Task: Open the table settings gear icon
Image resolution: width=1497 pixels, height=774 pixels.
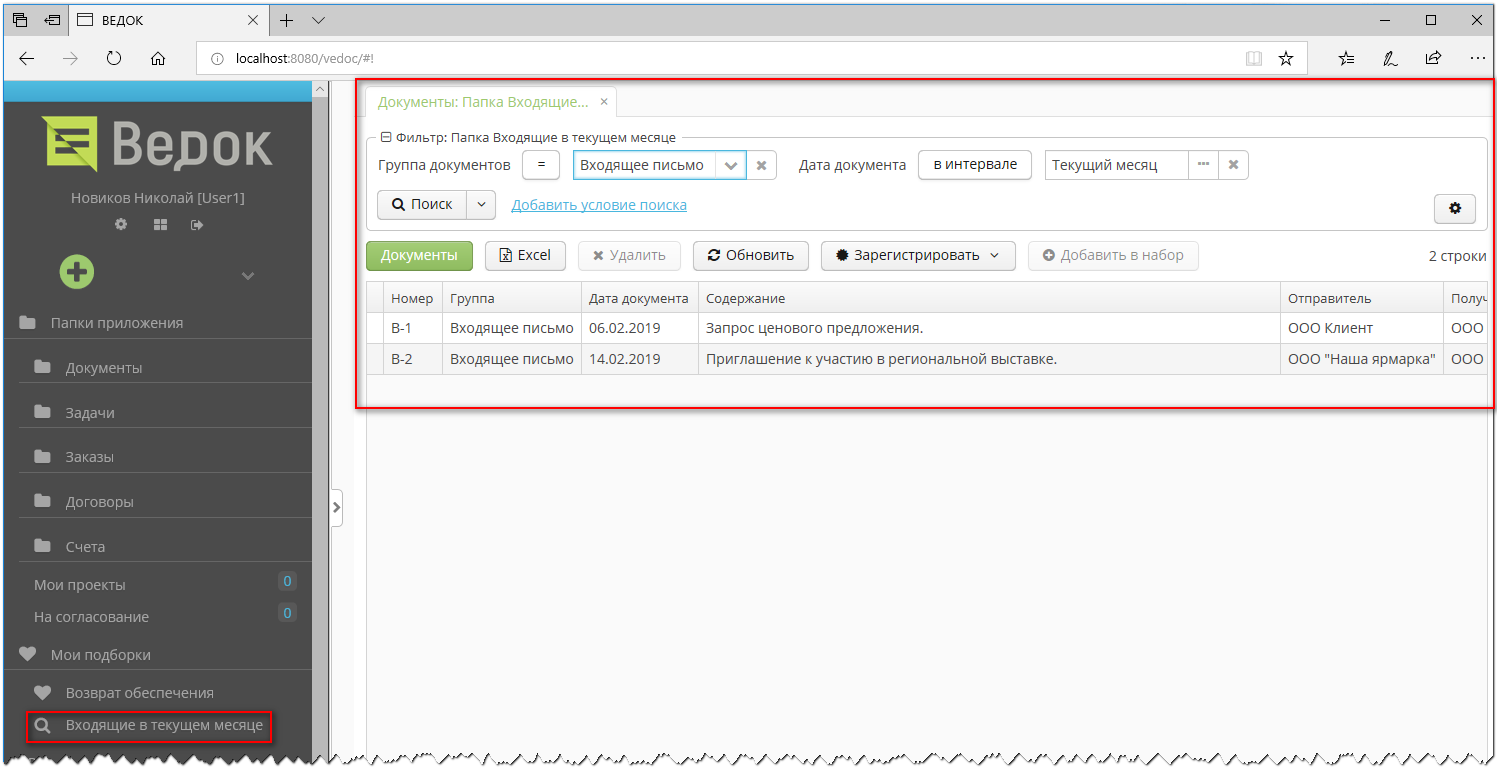Action: coord(1455,208)
